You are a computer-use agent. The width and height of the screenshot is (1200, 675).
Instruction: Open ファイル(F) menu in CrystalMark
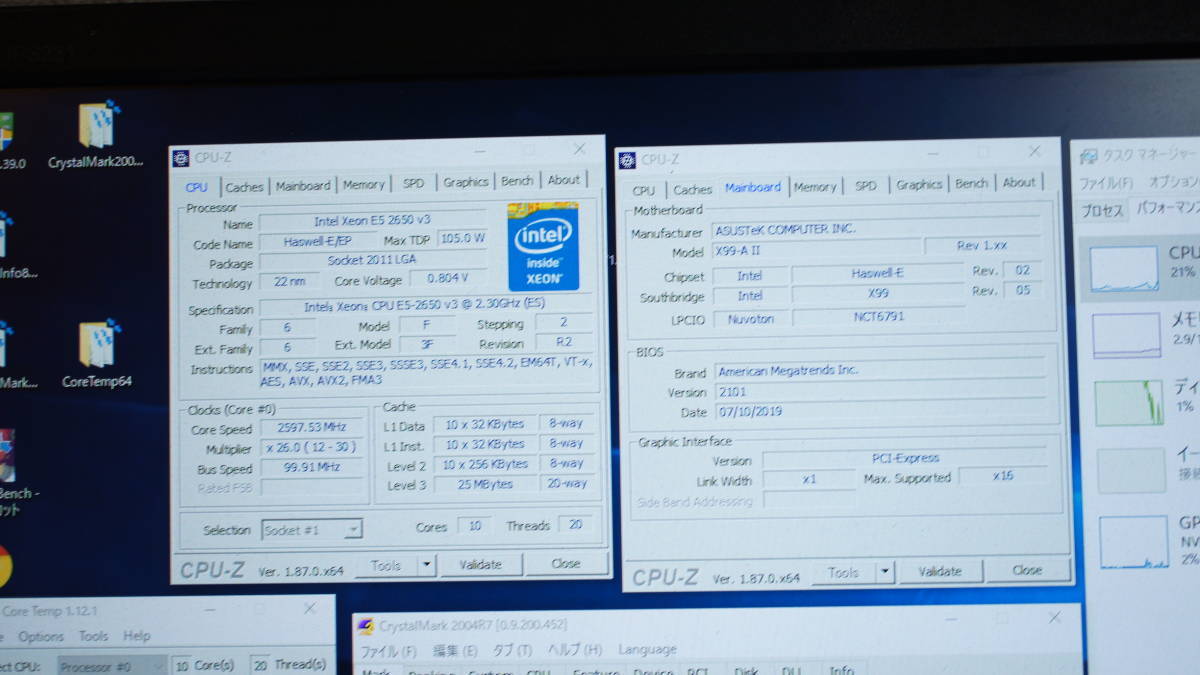click(x=389, y=650)
